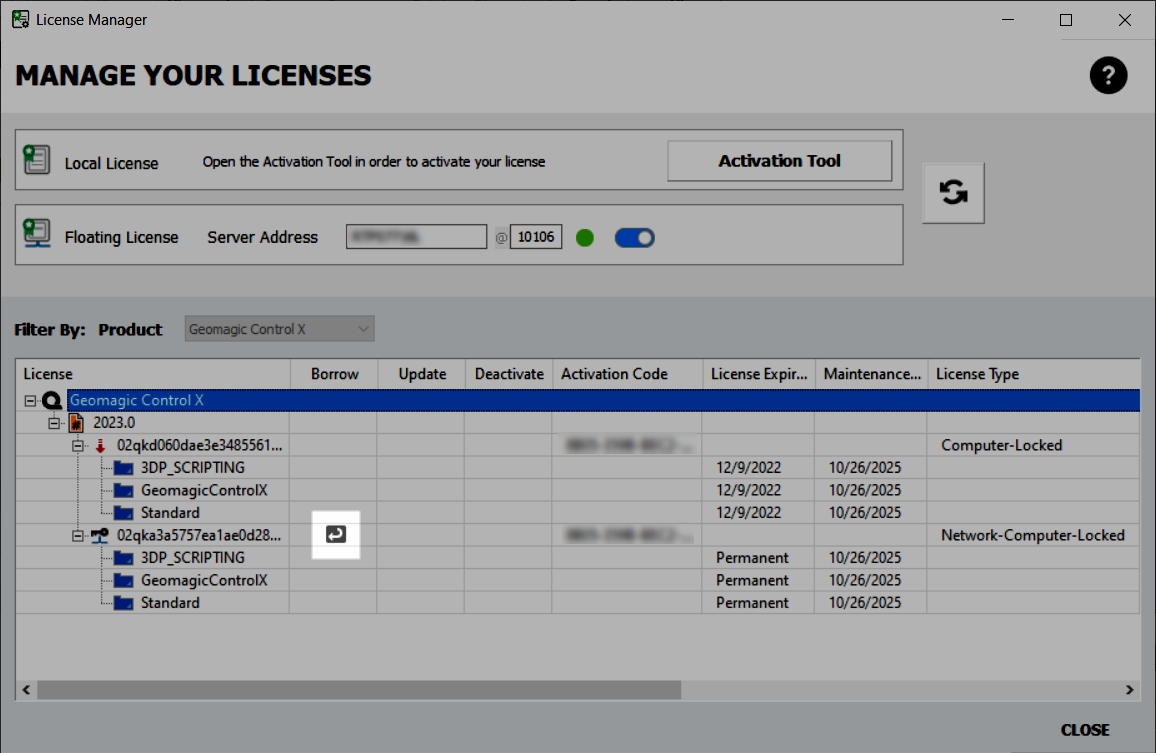The width and height of the screenshot is (1156, 753).
Task: Click the green server status indicator
Action: click(584, 237)
